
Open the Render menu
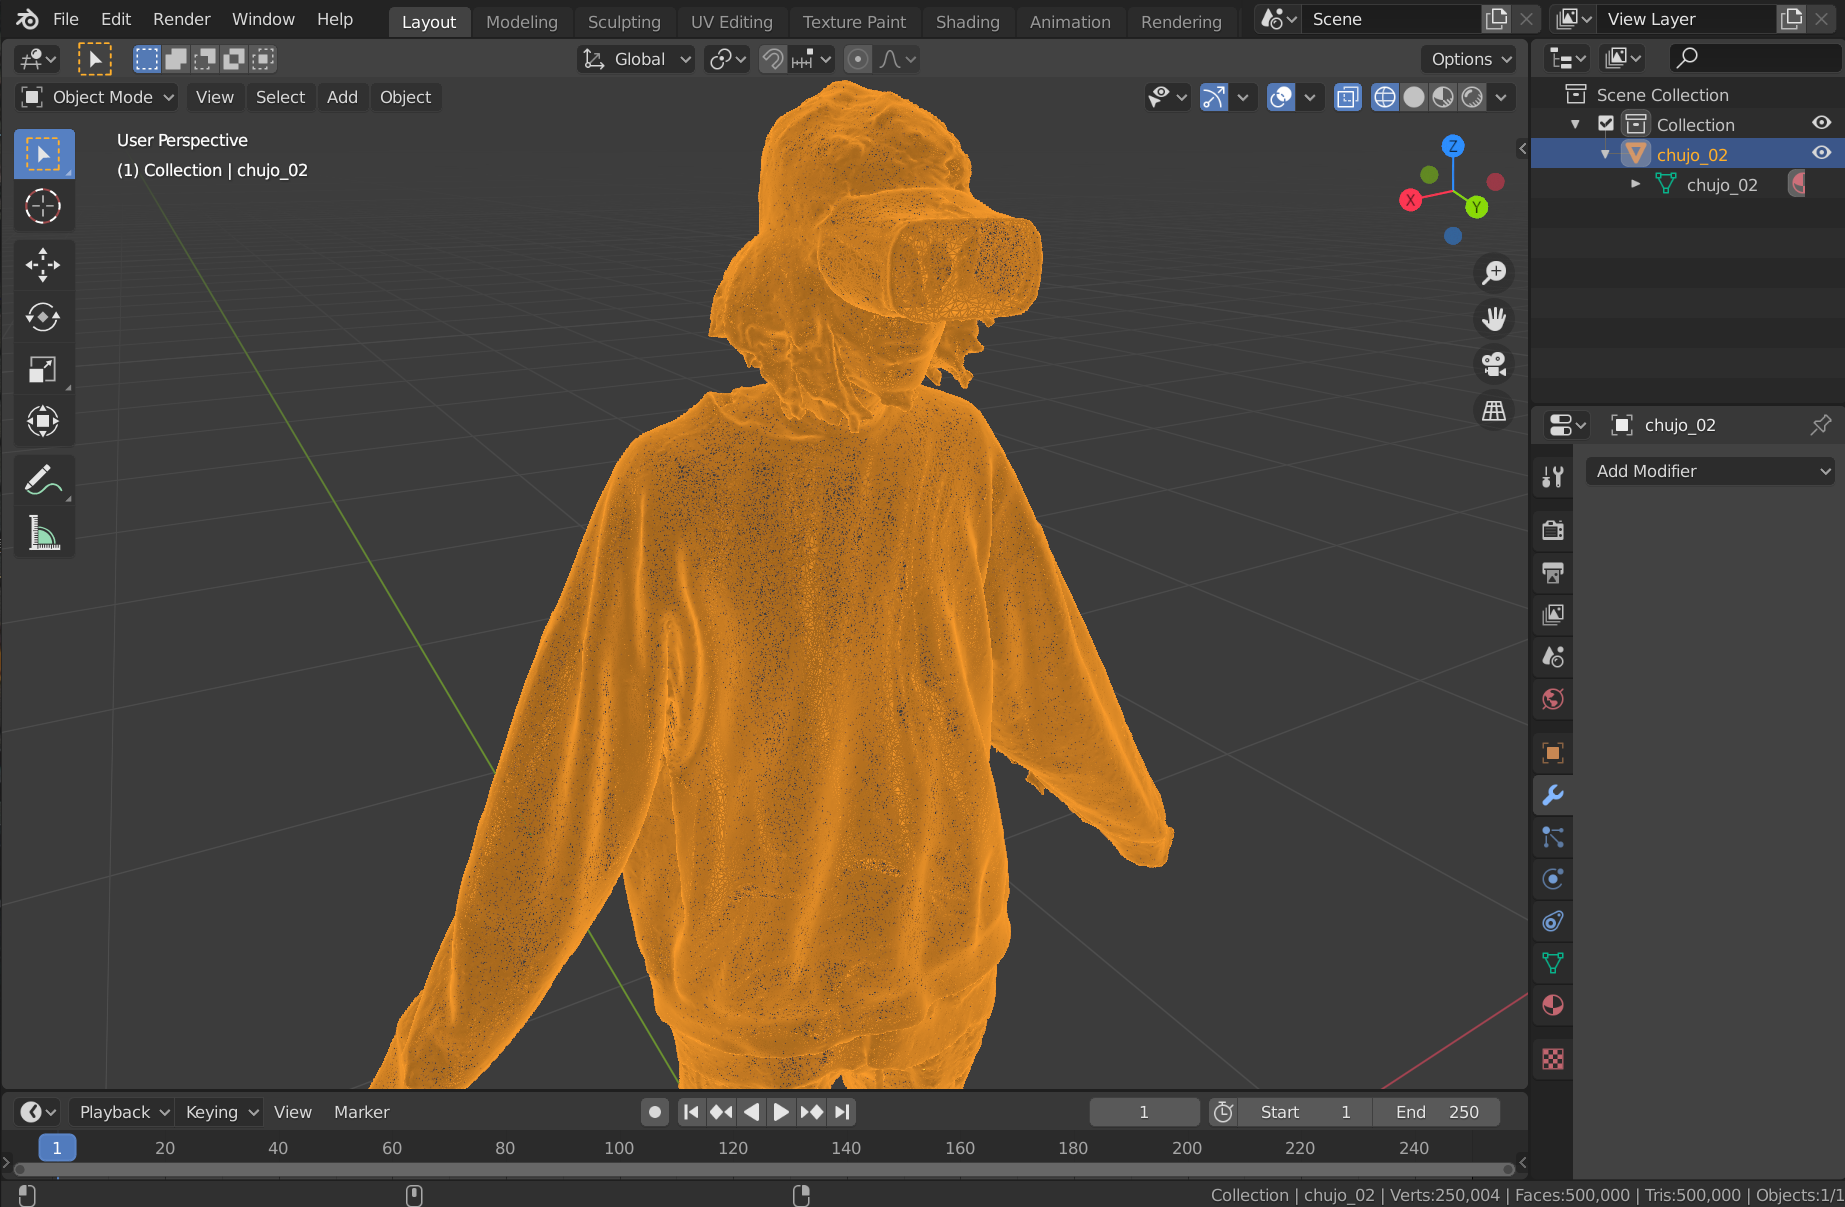click(x=181, y=19)
